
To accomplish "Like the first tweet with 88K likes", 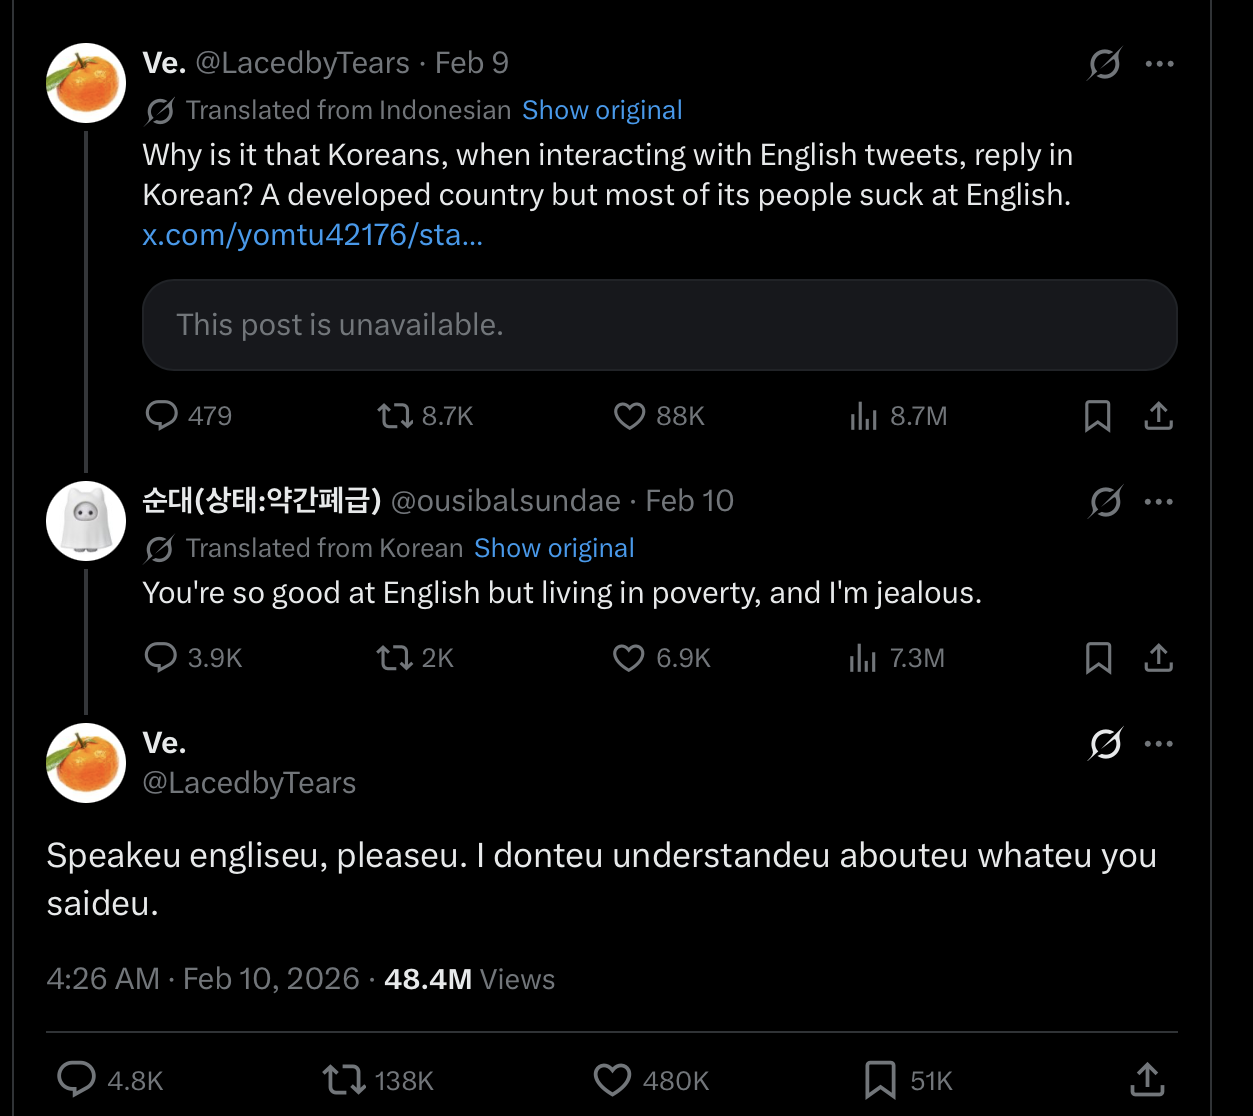I will click(x=629, y=416).
